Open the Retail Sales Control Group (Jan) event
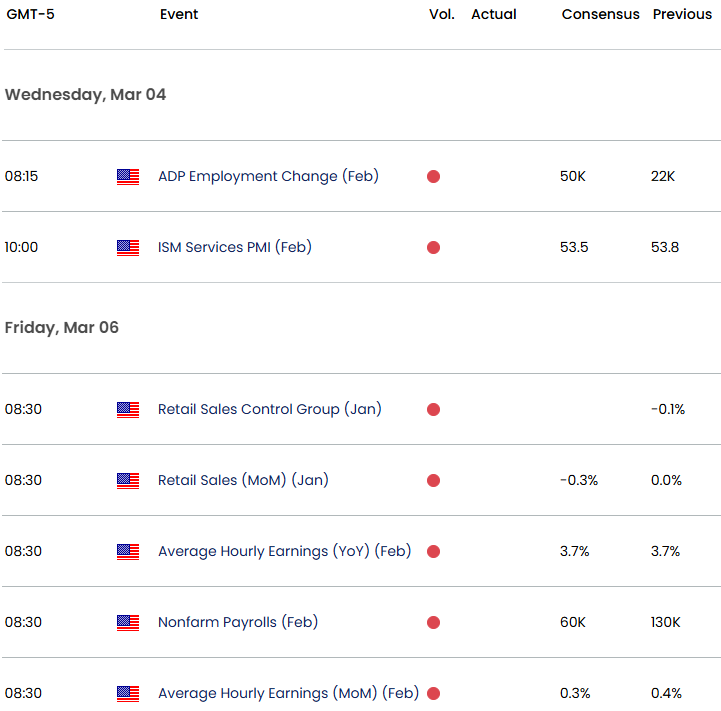Image resolution: width=721 pixels, height=711 pixels. coord(269,409)
